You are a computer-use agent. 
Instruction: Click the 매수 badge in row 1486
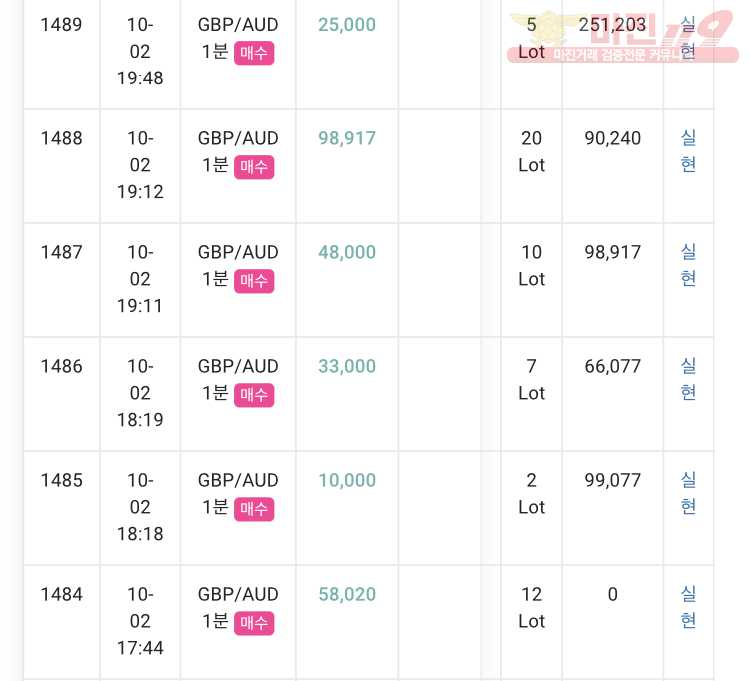(x=254, y=395)
